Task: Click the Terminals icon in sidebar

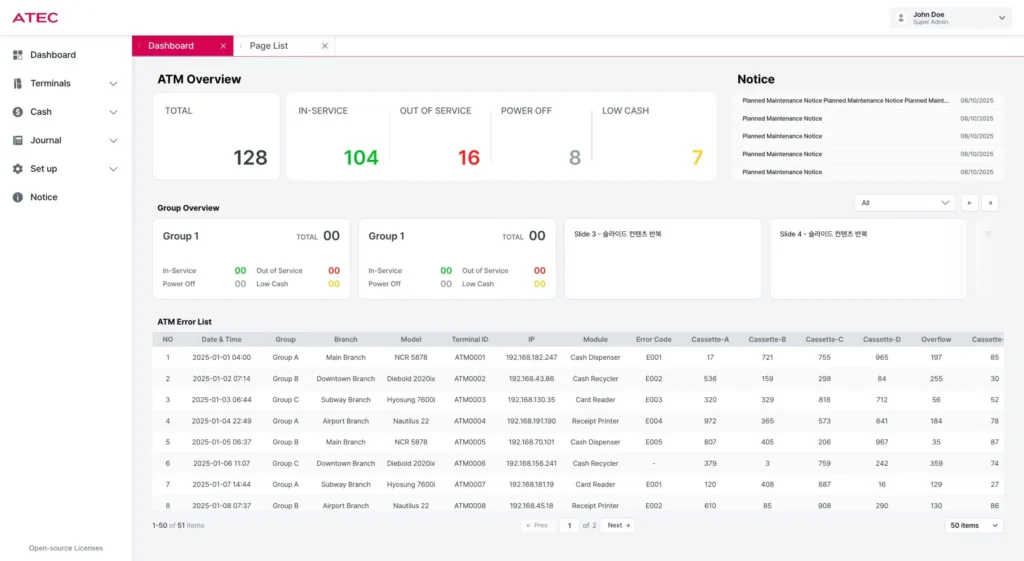Action: [18, 84]
